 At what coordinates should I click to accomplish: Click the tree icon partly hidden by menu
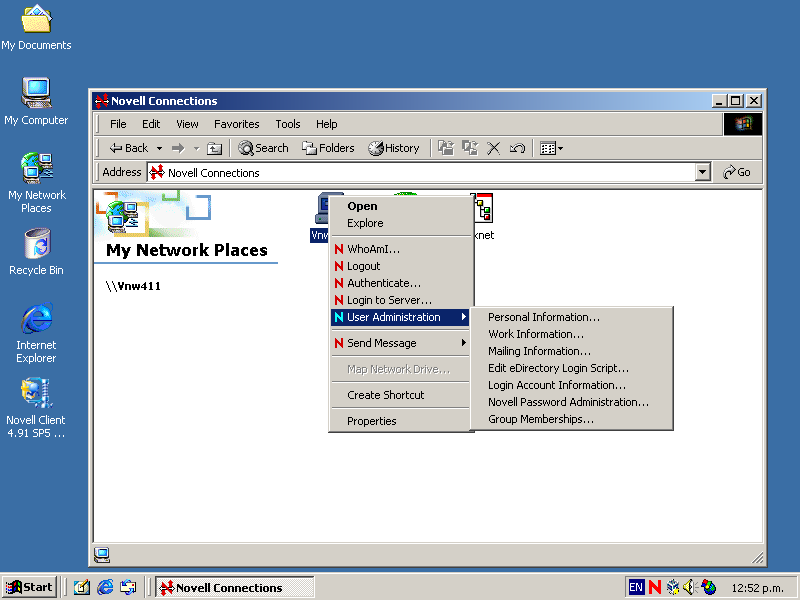(484, 208)
